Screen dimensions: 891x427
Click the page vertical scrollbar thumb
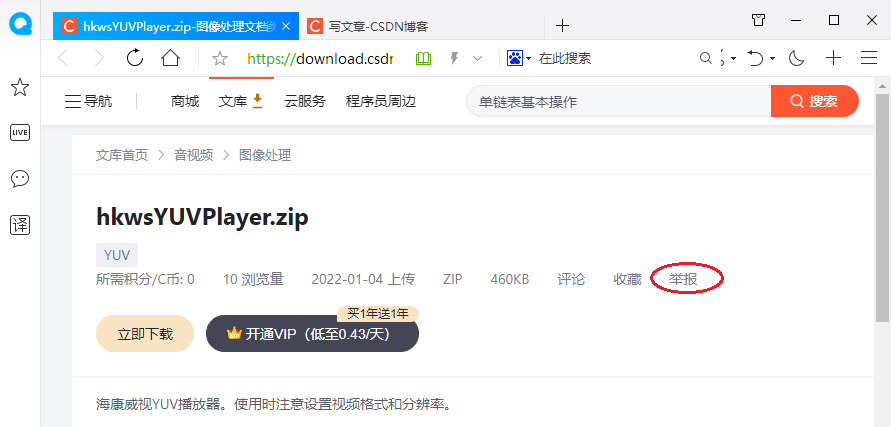[882, 208]
